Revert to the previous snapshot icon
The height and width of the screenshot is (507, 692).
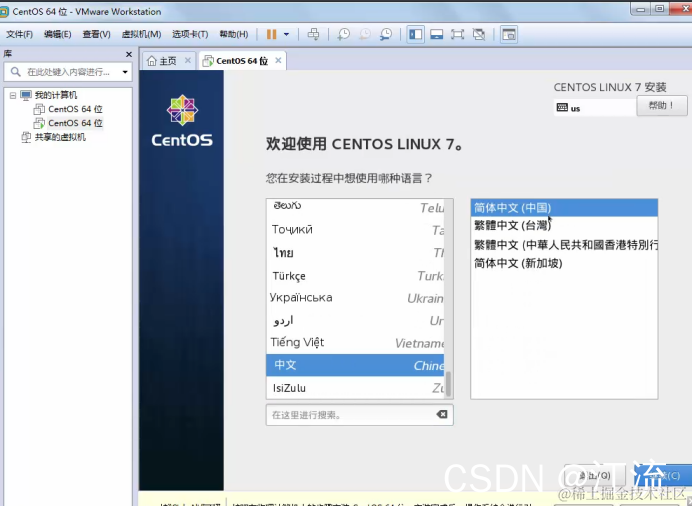click(365, 34)
